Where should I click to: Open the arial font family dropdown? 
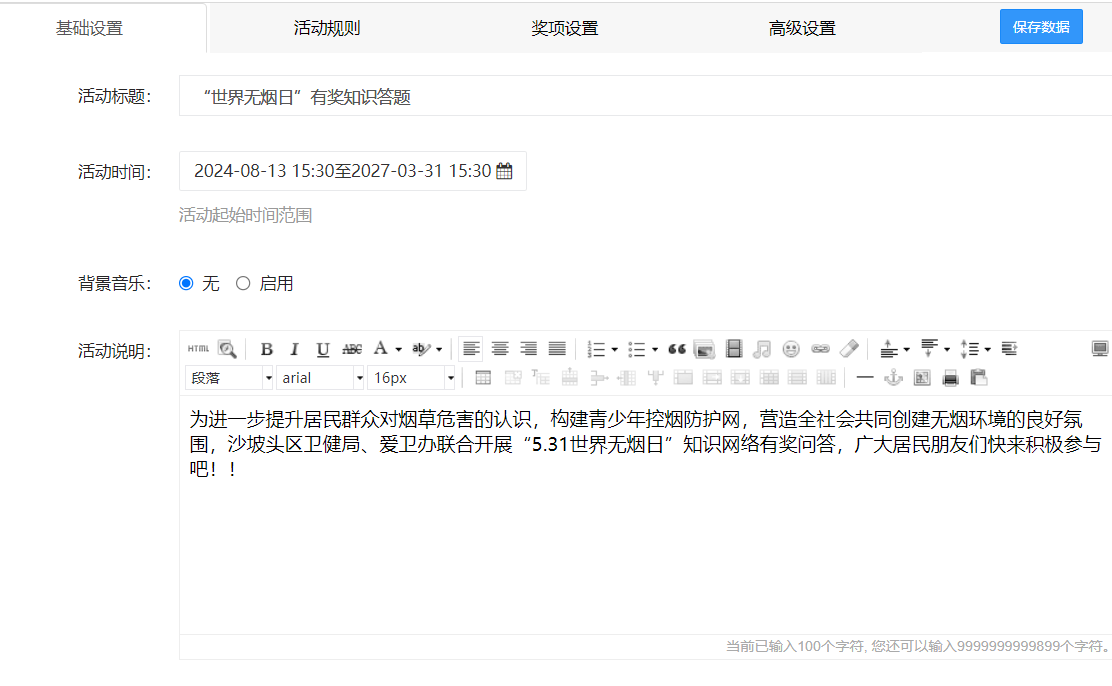pos(318,377)
